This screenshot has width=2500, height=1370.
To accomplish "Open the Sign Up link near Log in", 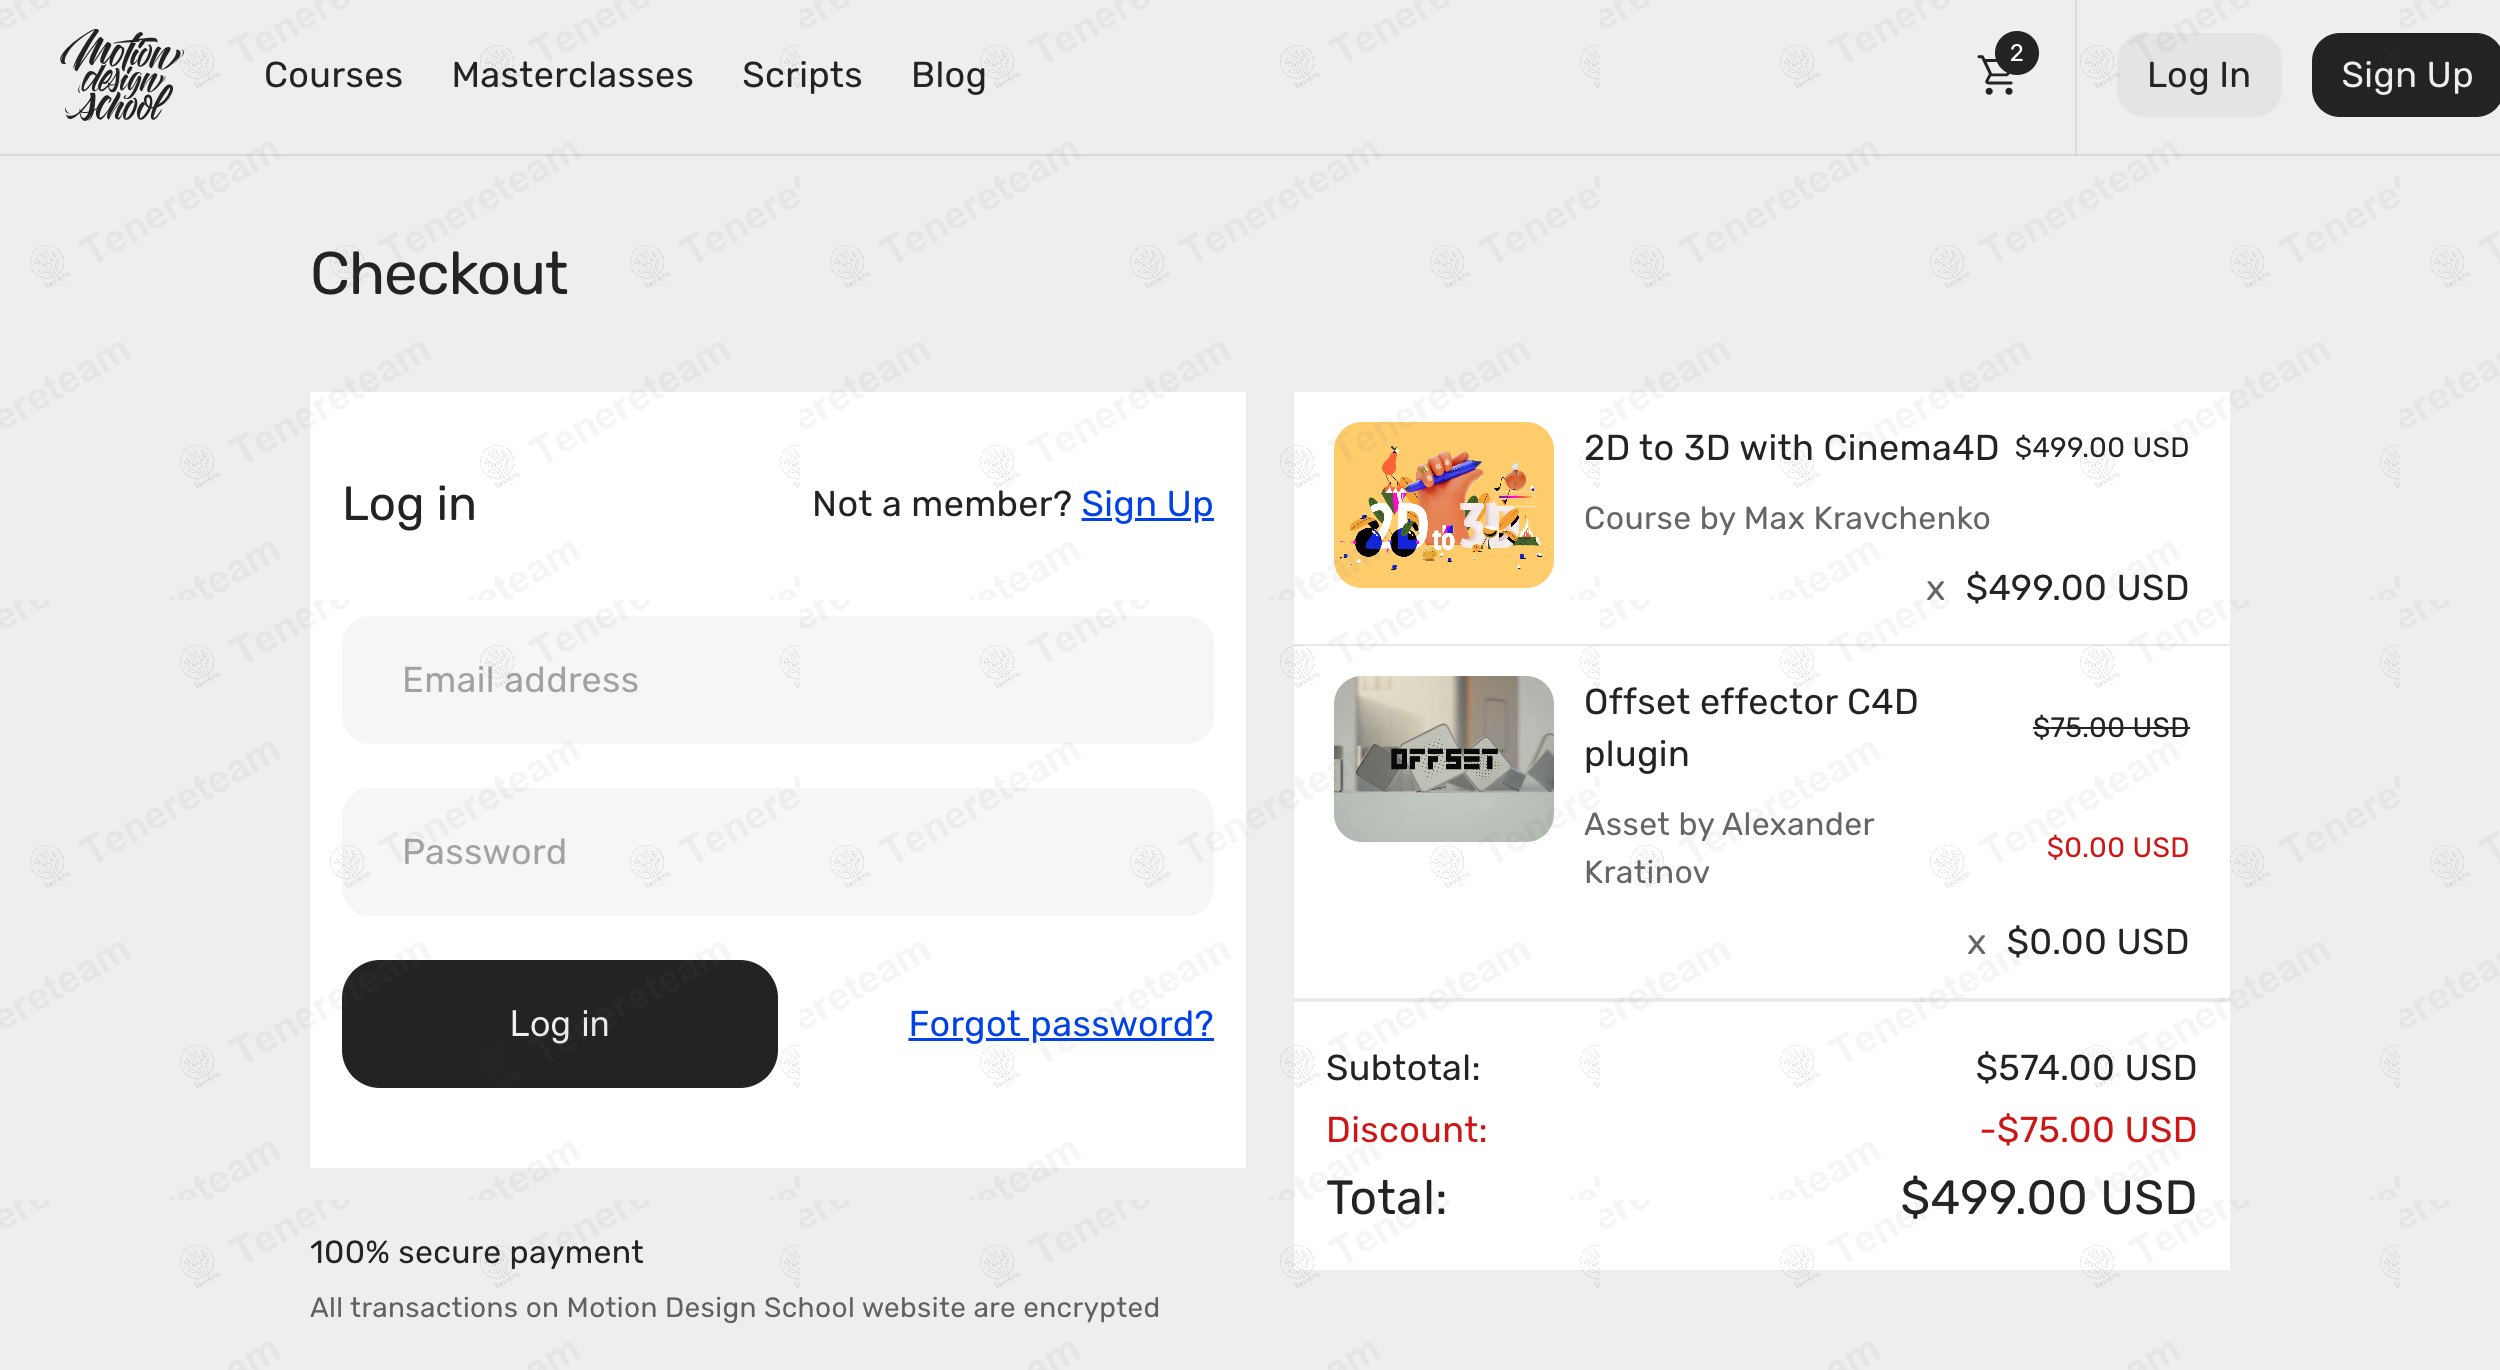I will pyautogui.click(x=1147, y=505).
